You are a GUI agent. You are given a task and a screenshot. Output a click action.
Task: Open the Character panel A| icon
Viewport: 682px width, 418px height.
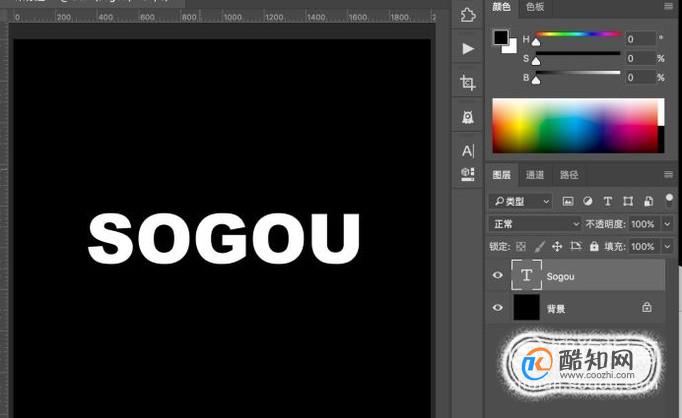(468, 151)
